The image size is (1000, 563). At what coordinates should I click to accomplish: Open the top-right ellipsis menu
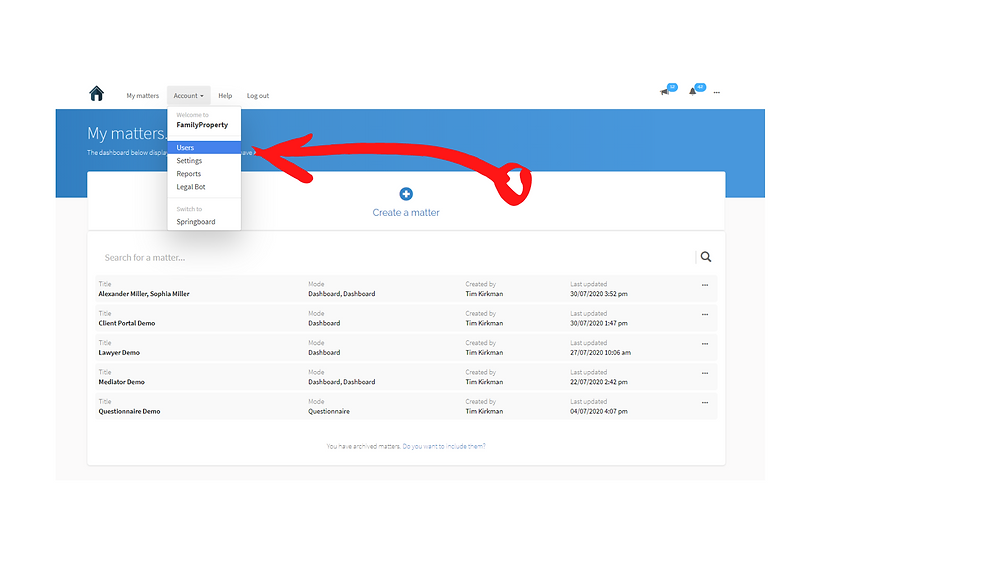coord(717,92)
